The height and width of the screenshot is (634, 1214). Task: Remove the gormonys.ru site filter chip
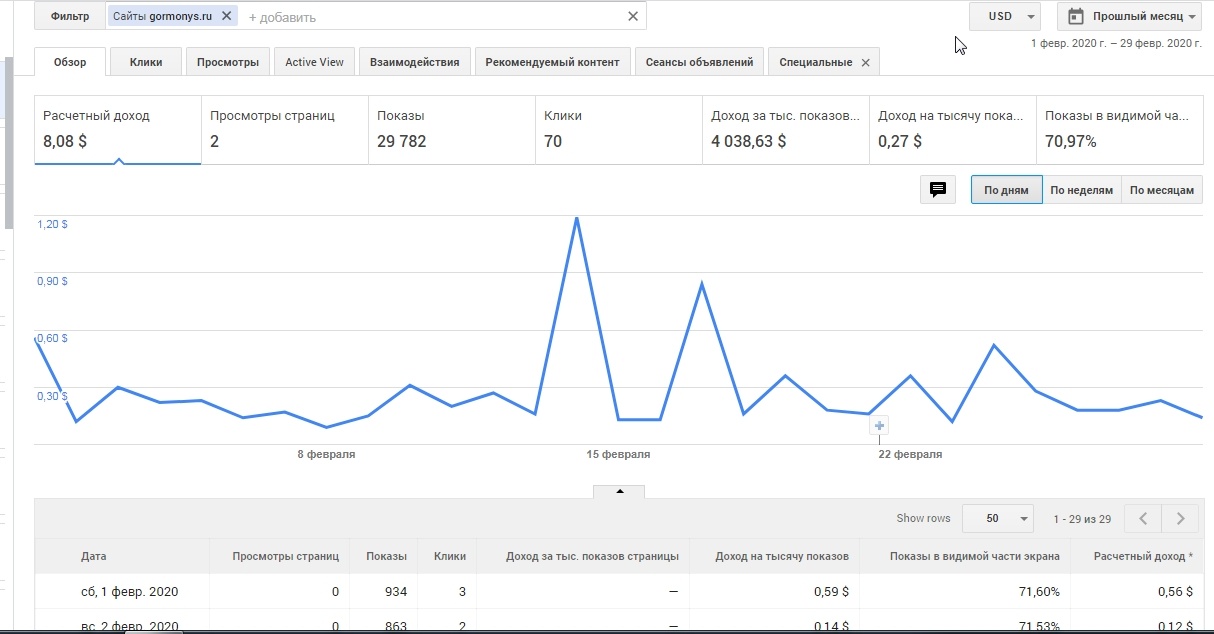click(x=226, y=16)
